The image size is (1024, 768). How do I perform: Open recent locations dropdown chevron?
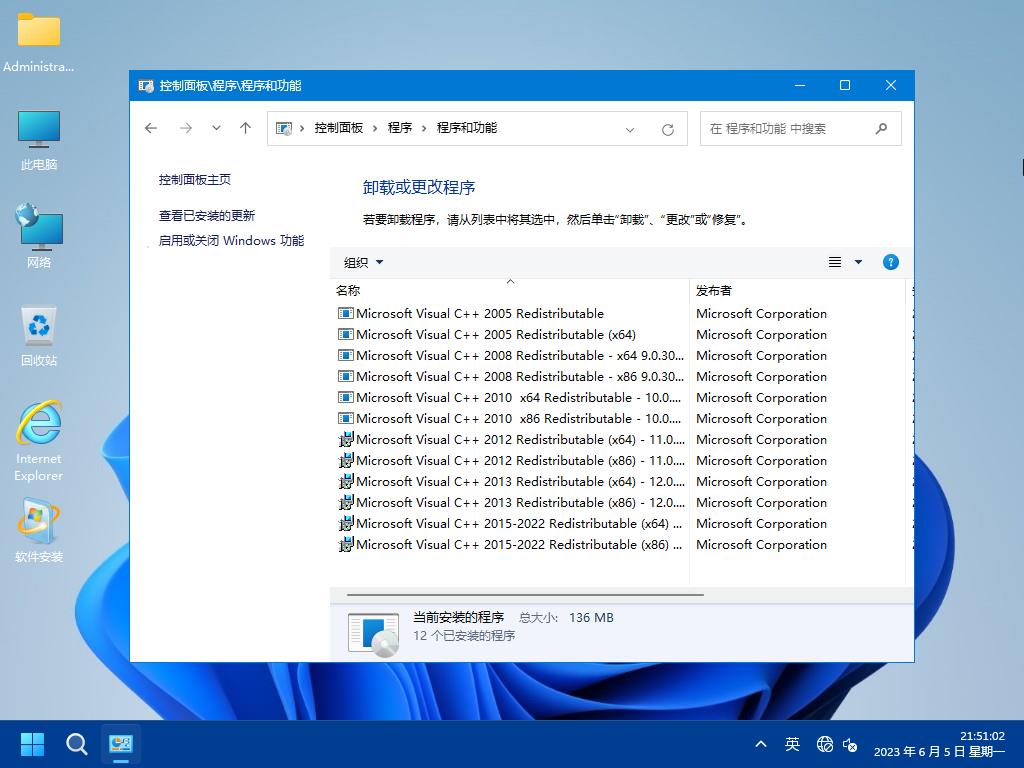216,128
